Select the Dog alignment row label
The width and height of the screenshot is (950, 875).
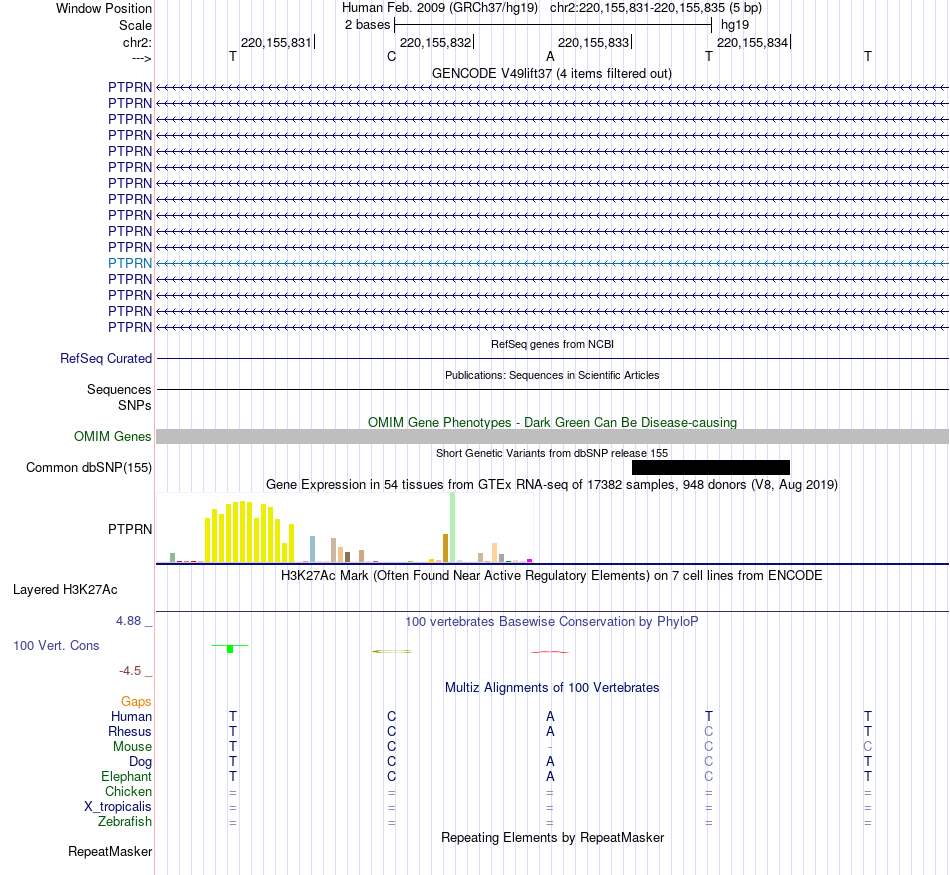[x=140, y=762]
